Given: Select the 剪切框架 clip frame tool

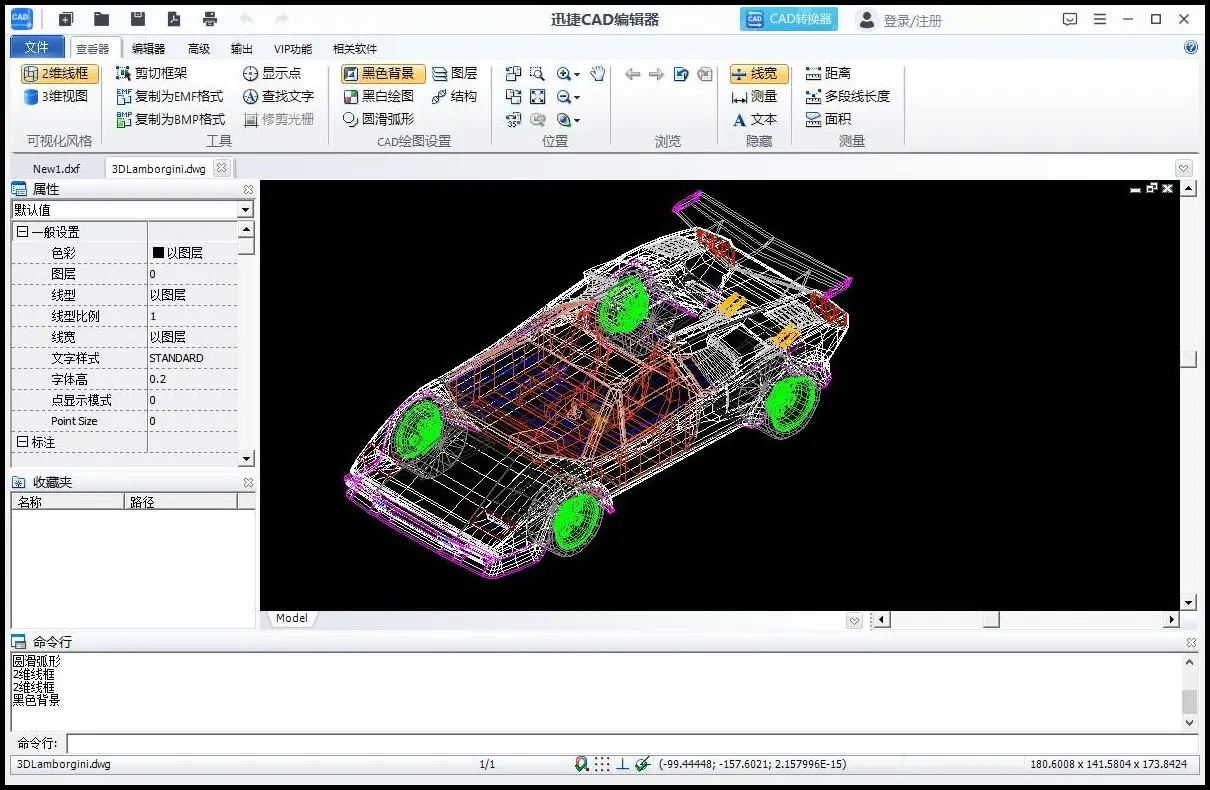Looking at the screenshot, I should click(x=152, y=73).
